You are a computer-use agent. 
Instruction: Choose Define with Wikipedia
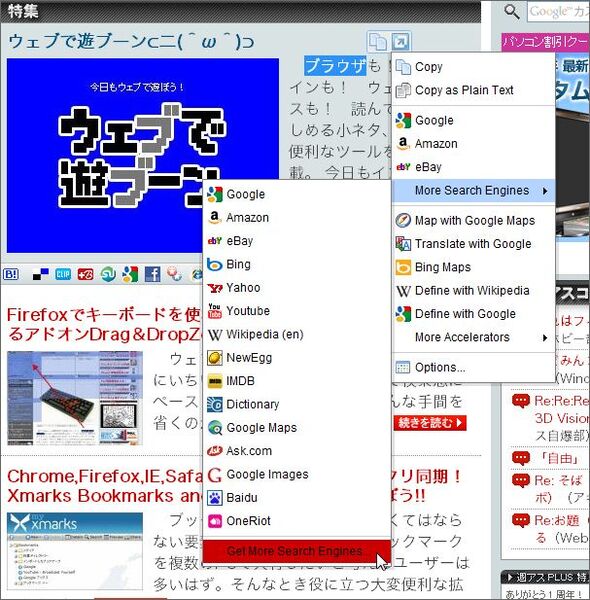[x=473, y=290]
